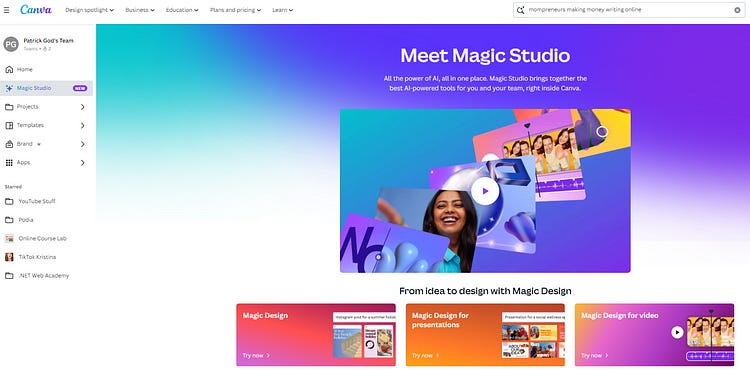
Task: Click the .NET Web Academy folder icon
Action: (x=9, y=276)
